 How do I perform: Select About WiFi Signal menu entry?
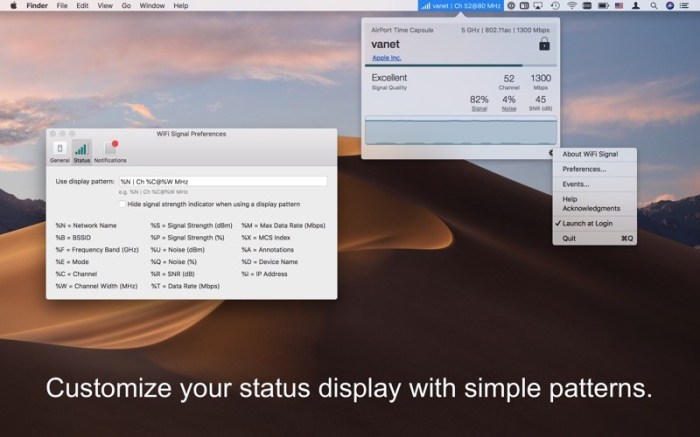[590, 154]
